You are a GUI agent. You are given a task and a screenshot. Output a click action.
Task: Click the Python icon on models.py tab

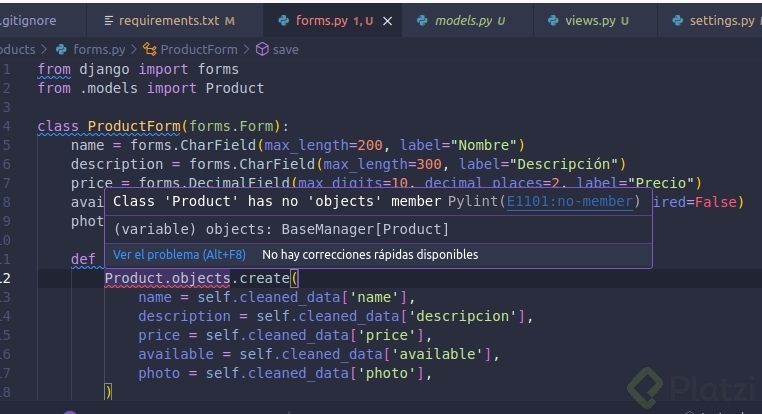click(x=423, y=20)
